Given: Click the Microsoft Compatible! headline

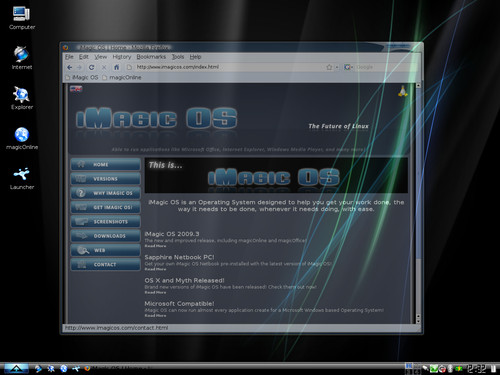Looking at the screenshot, I should point(179,304).
